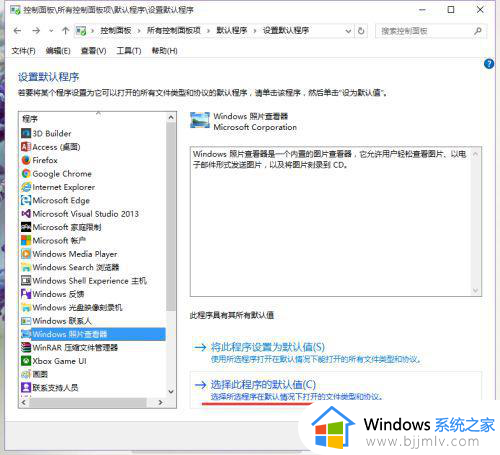
Task: Navigate to 控制面板 breadcrumb
Action: [x=116, y=31]
